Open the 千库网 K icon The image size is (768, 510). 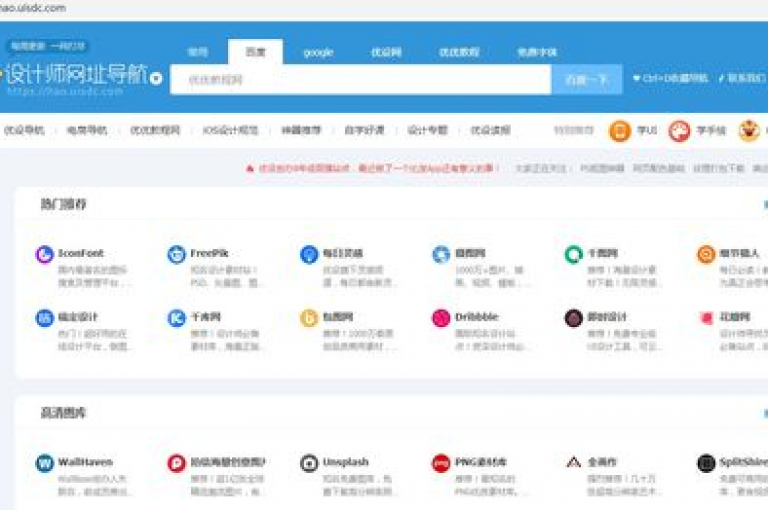(x=176, y=318)
